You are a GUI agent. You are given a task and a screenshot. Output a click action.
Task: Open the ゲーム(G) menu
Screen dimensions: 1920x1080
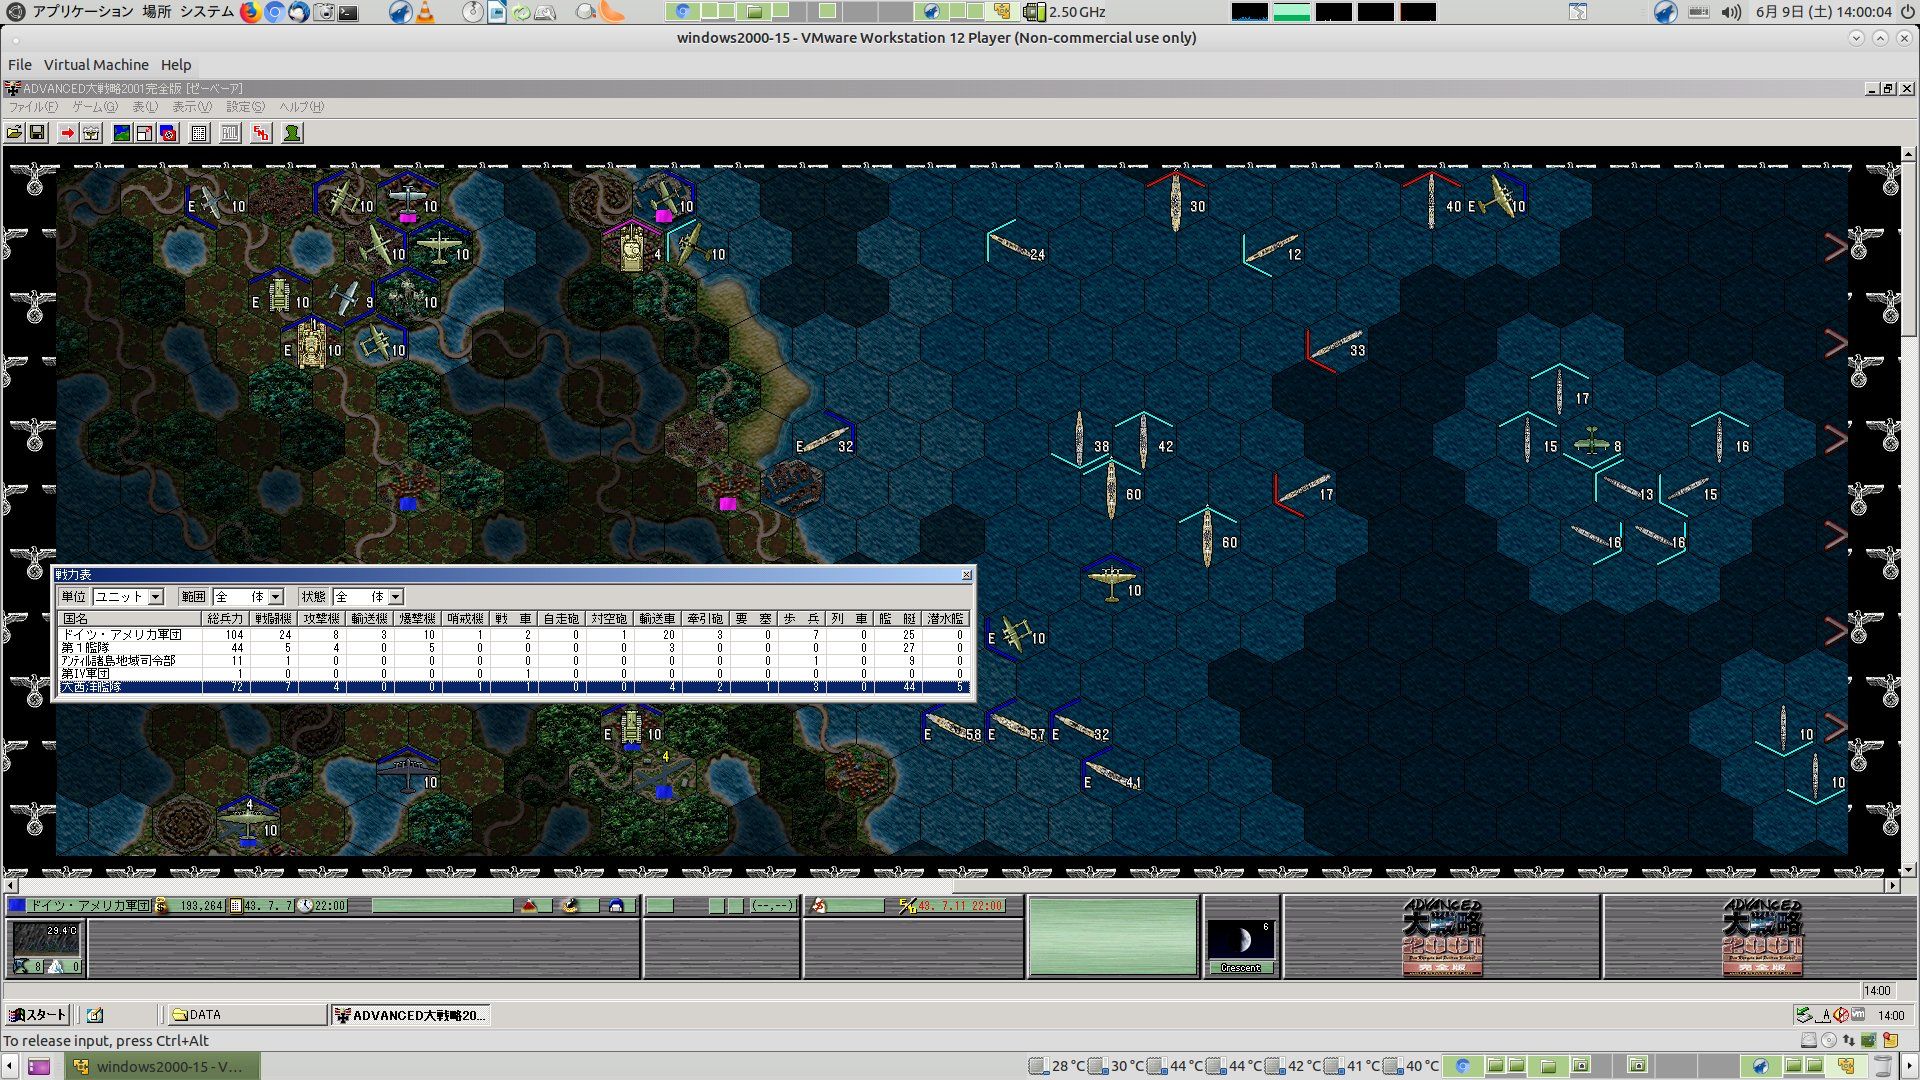pyautogui.click(x=94, y=107)
